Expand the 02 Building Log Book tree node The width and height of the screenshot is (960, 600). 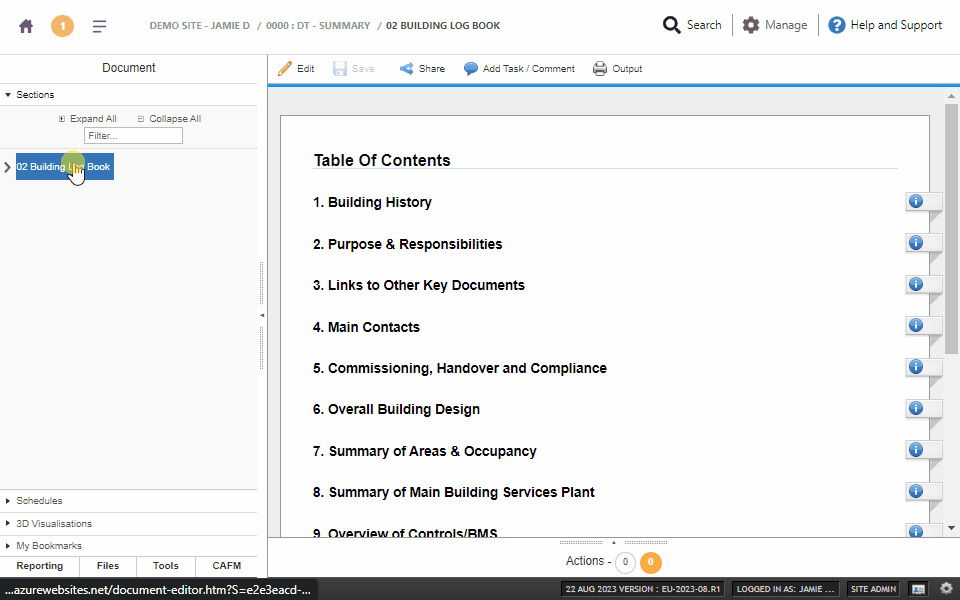[x=7, y=167]
